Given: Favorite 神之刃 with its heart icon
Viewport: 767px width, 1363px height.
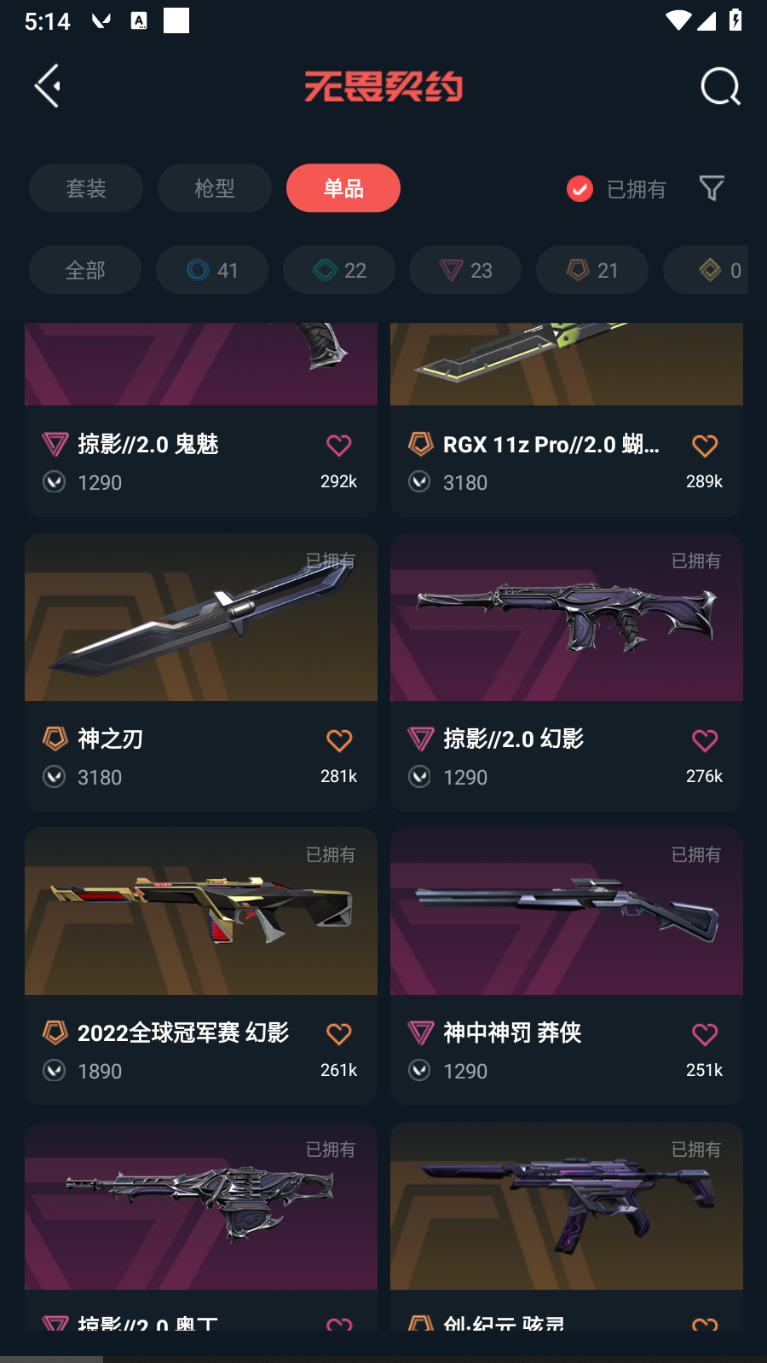Looking at the screenshot, I should (339, 740).
